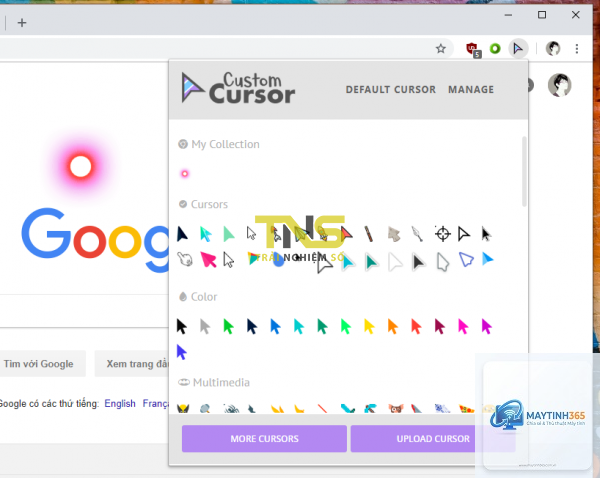Click the popup's vertical scrollbar
This screenshot has height=478, width=600.
(x=524, y=171)
